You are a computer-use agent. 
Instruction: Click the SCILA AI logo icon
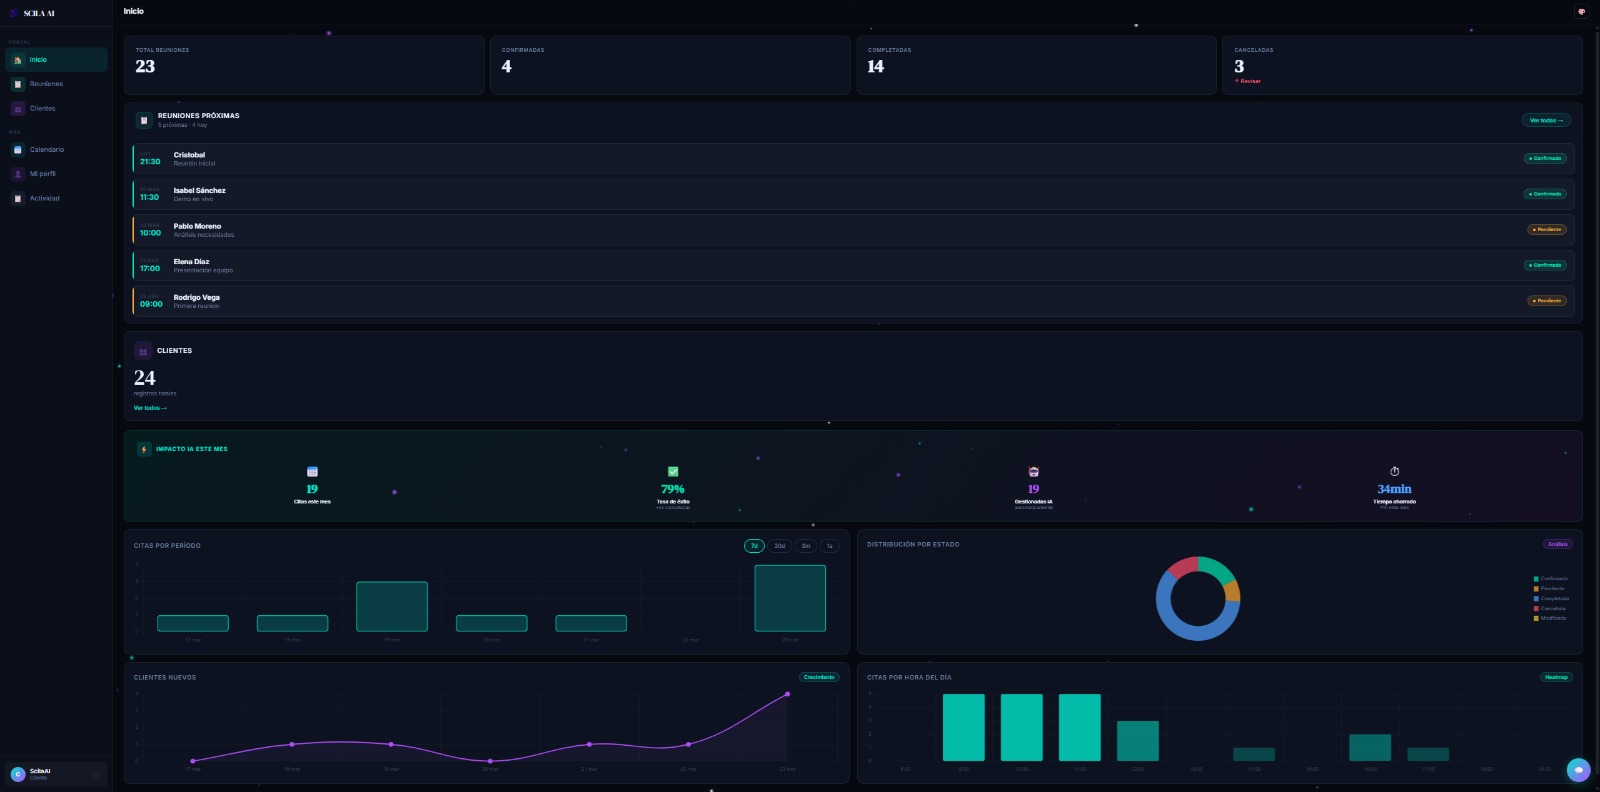pyautogui.click(x=14, y=13)
